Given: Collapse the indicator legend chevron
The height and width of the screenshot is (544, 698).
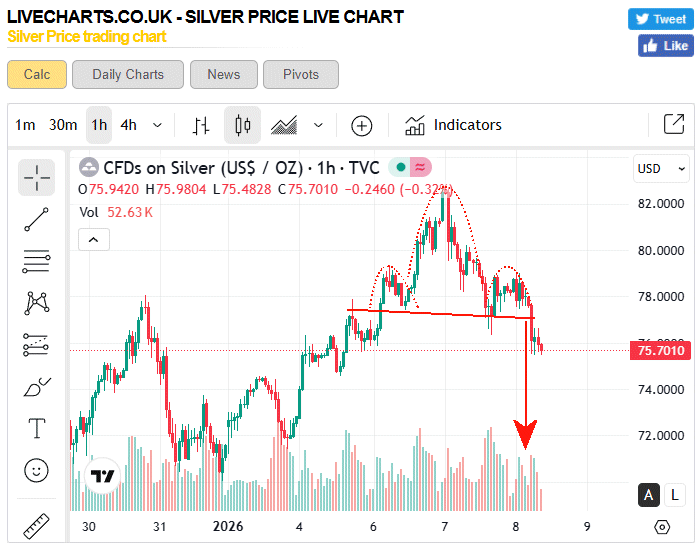Looking at the screenshot, I should tap(94, 239).
